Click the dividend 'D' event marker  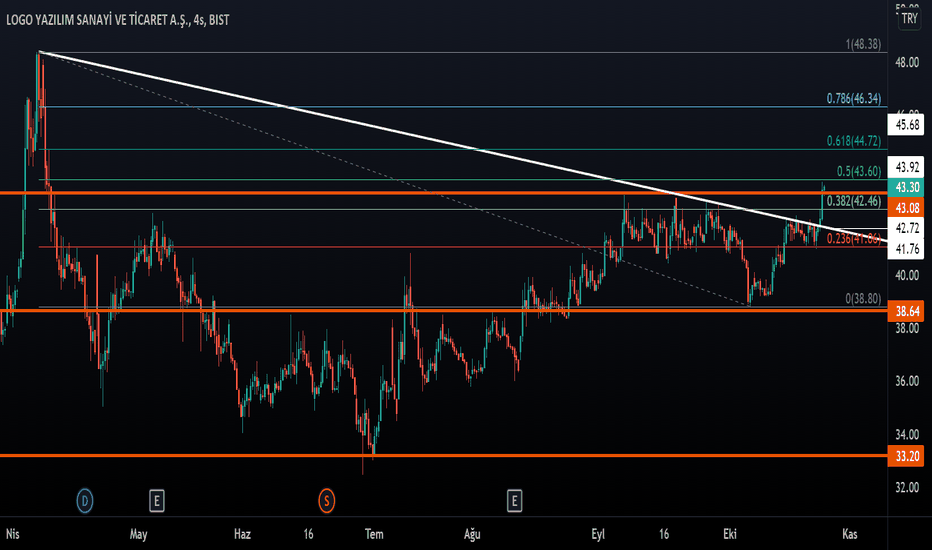84,501
